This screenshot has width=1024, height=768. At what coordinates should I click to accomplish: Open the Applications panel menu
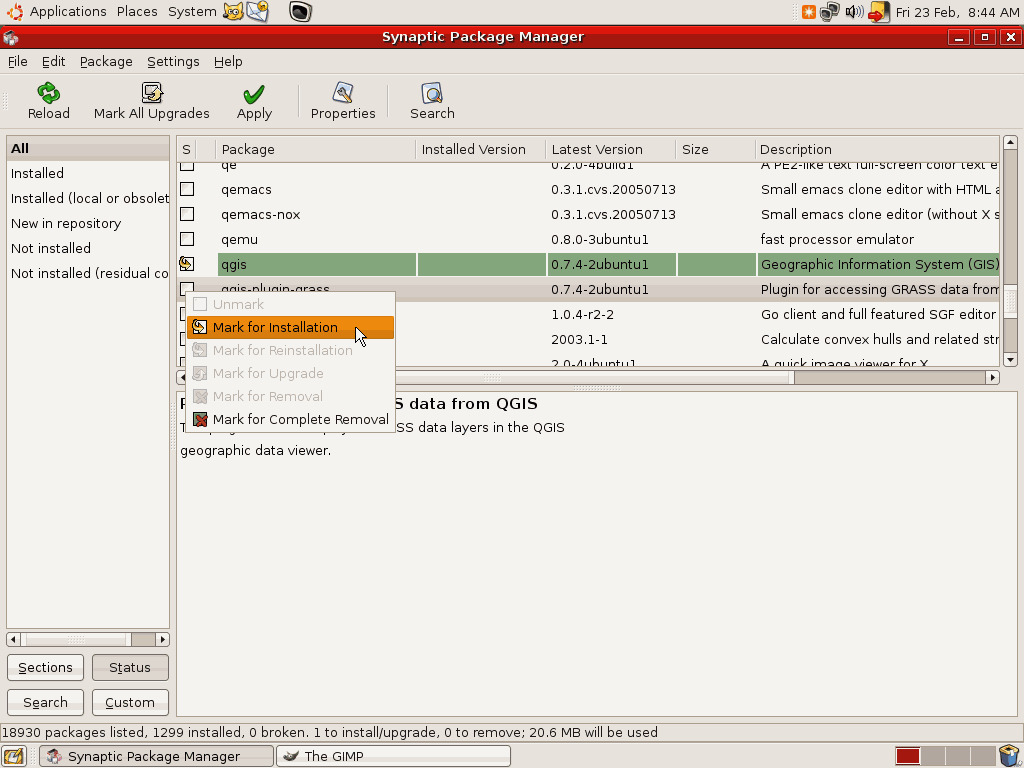coord(68,12)
